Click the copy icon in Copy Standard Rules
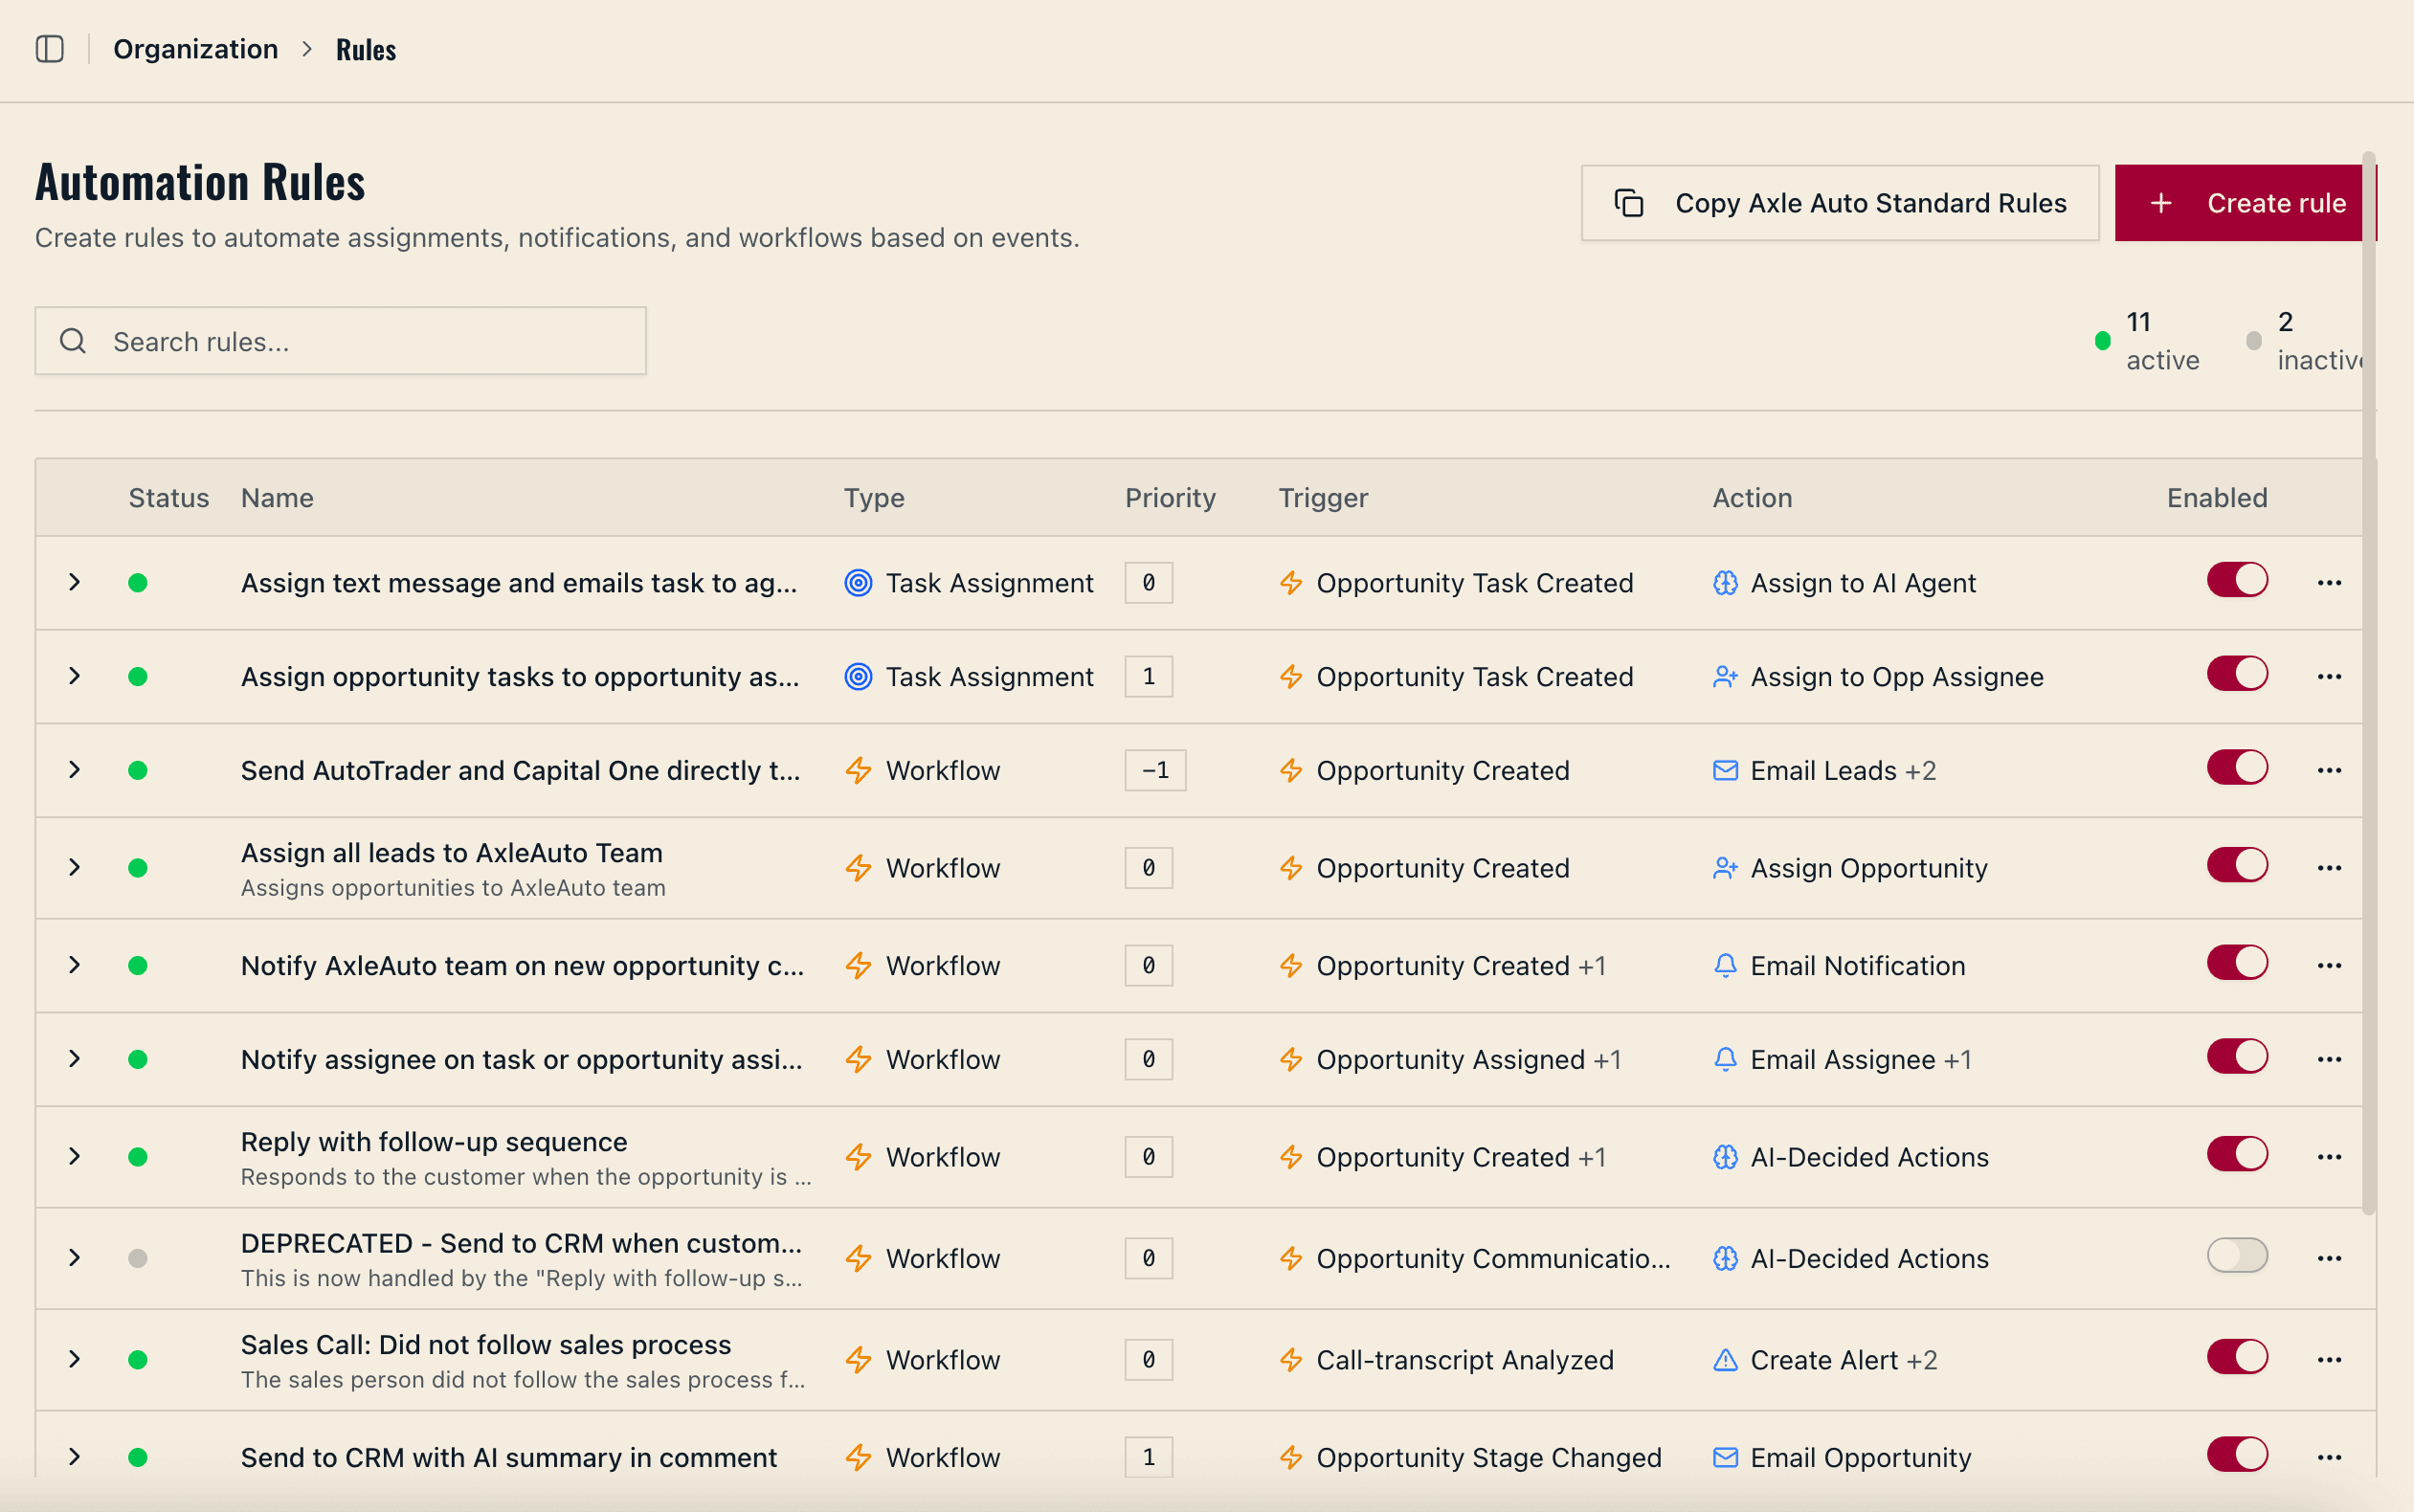Screen dimensions: 2414x1512 click(x=1629, y=203)
